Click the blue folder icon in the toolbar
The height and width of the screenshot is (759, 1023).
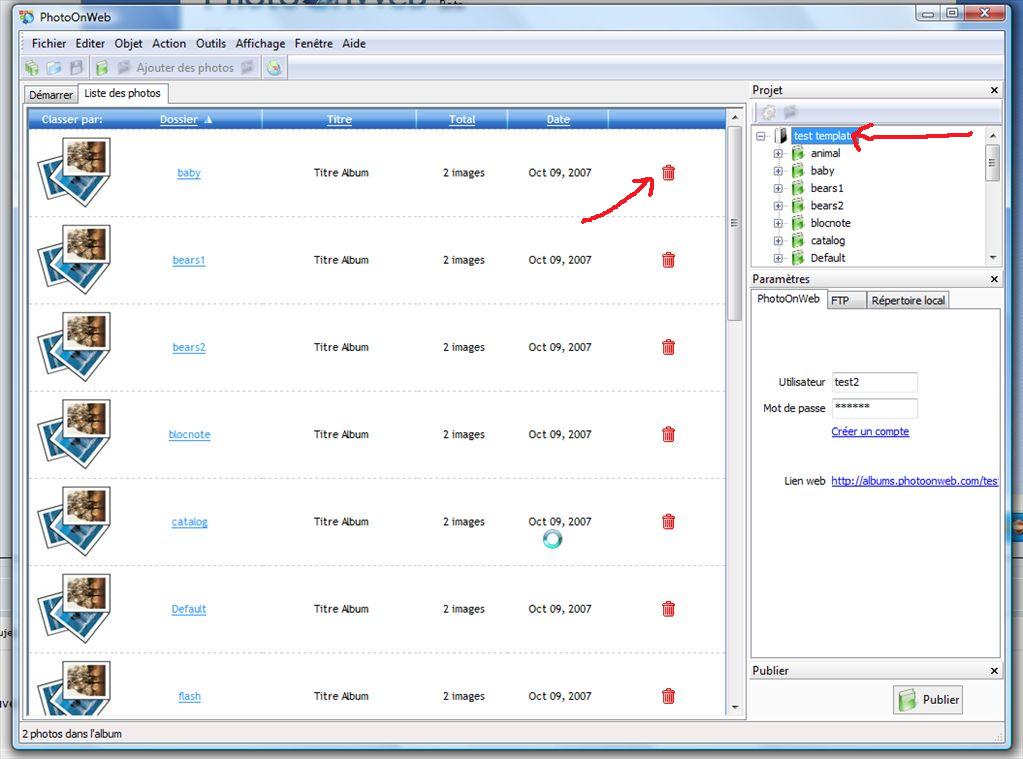(54, 68)
